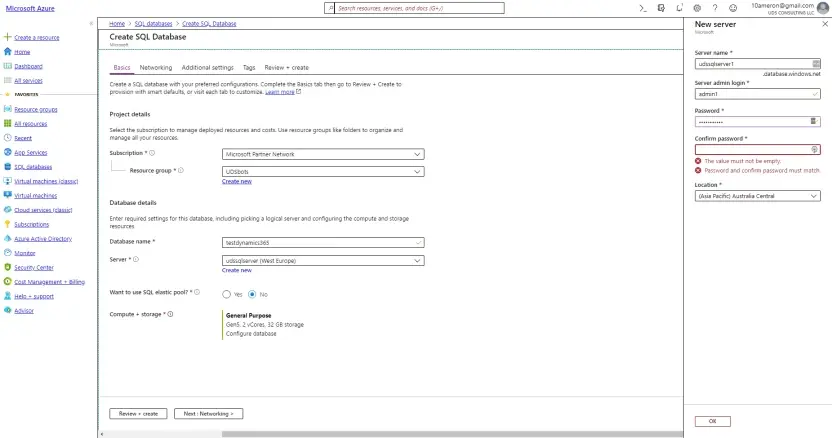Click the Review + create button
This screenshot has height=438, width=832.
pos(138,414)
